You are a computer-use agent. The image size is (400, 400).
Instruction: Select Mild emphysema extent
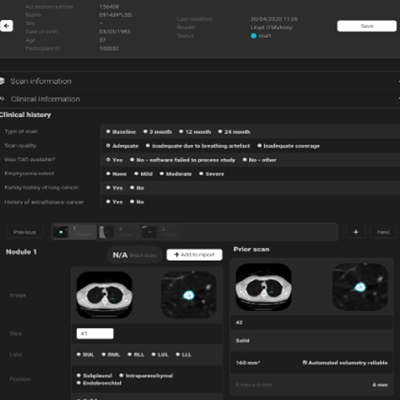[143, 174]
